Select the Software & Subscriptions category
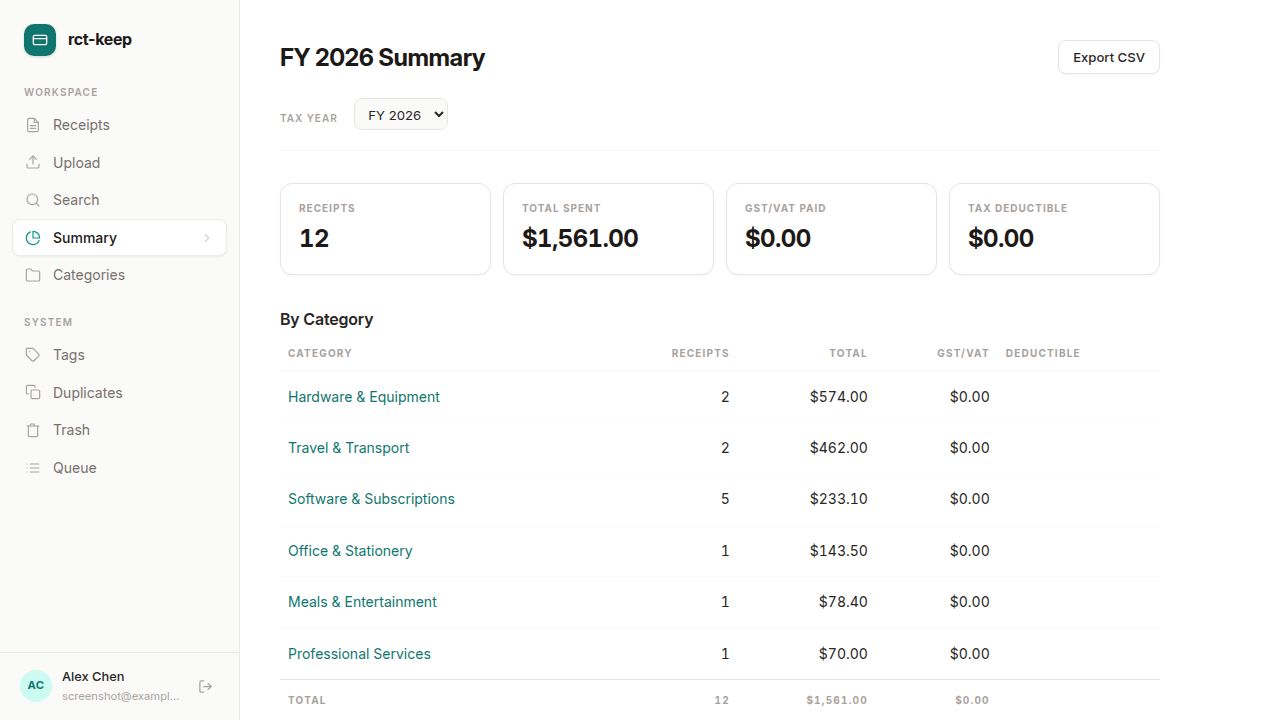 point(371,498)
